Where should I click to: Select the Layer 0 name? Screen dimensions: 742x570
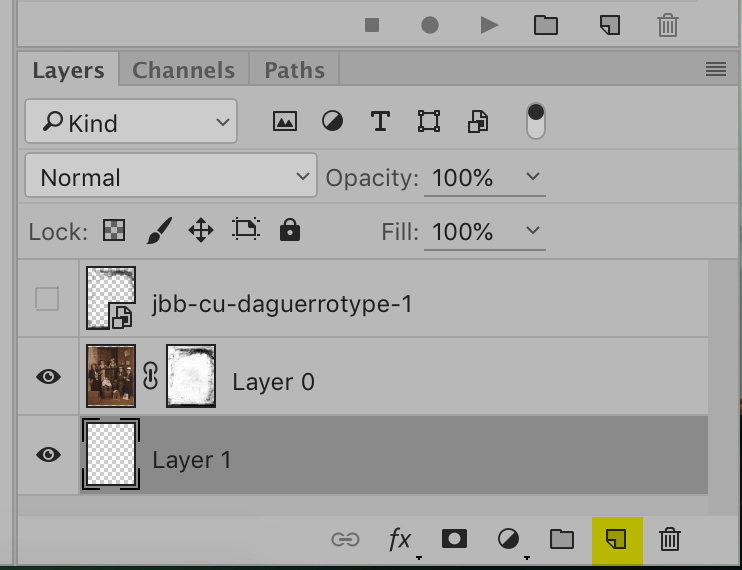[274, 382]
